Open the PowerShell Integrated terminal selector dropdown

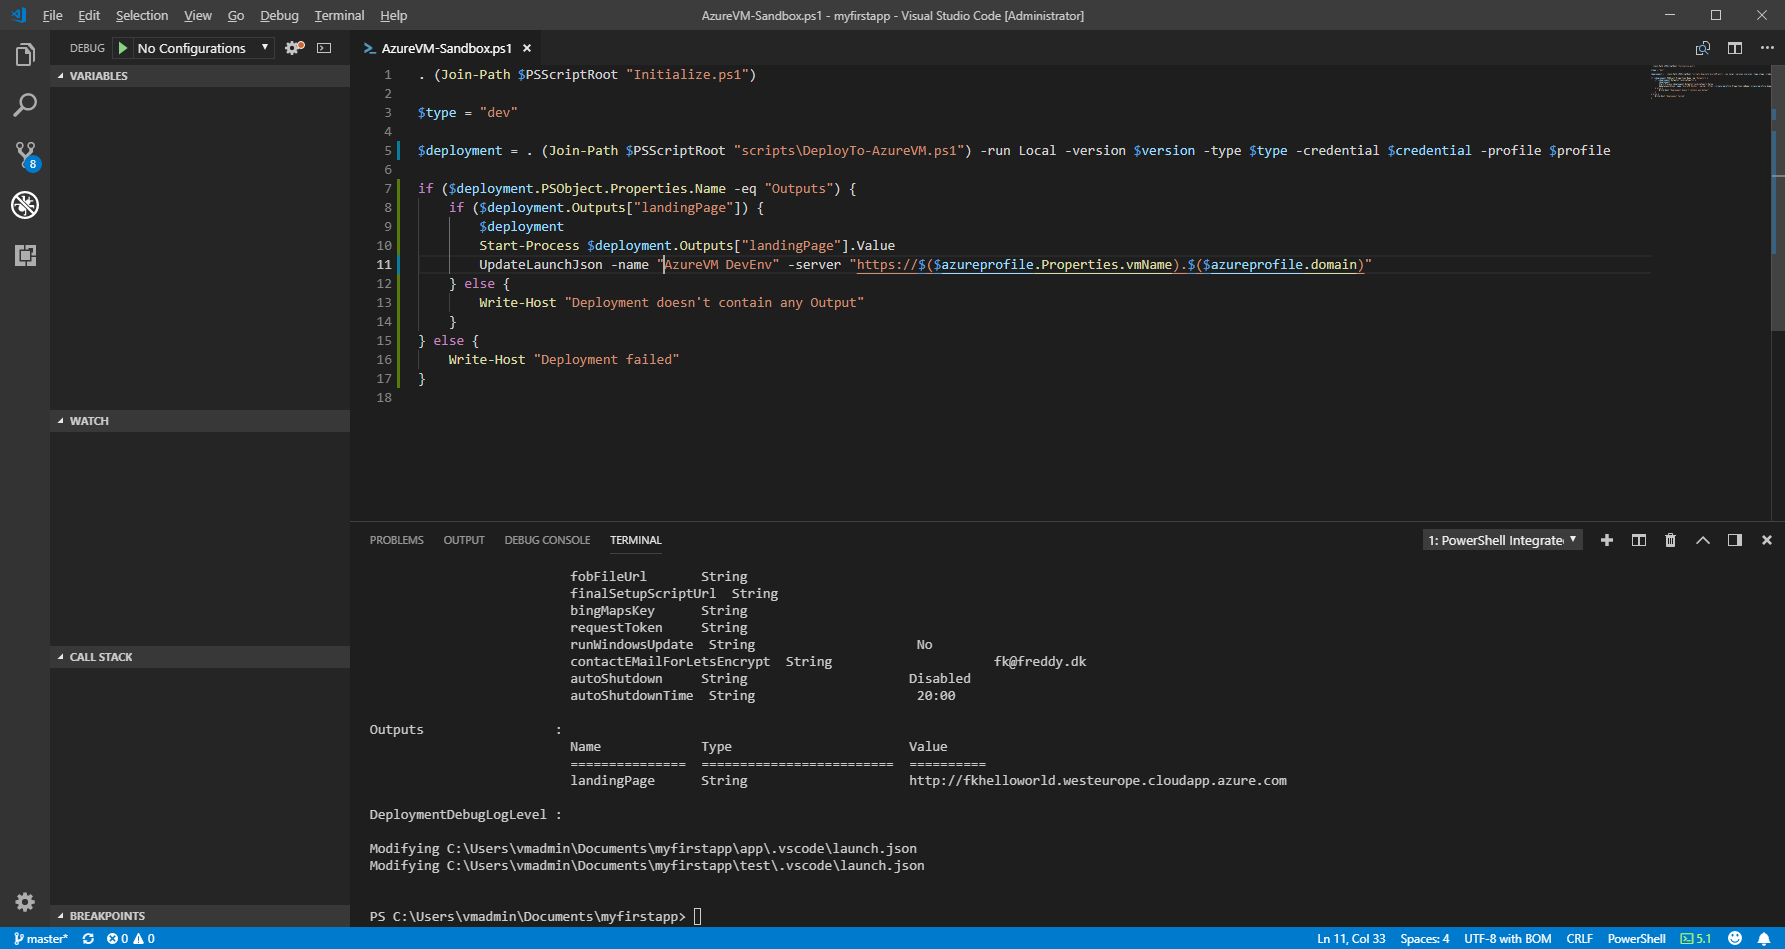pos(1502,540)
